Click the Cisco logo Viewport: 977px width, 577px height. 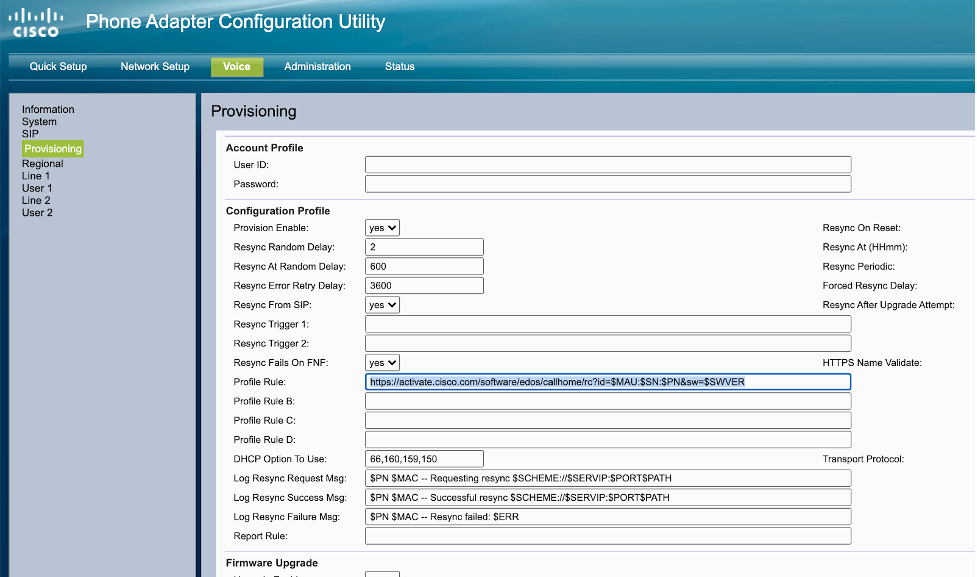coord(35,21)
